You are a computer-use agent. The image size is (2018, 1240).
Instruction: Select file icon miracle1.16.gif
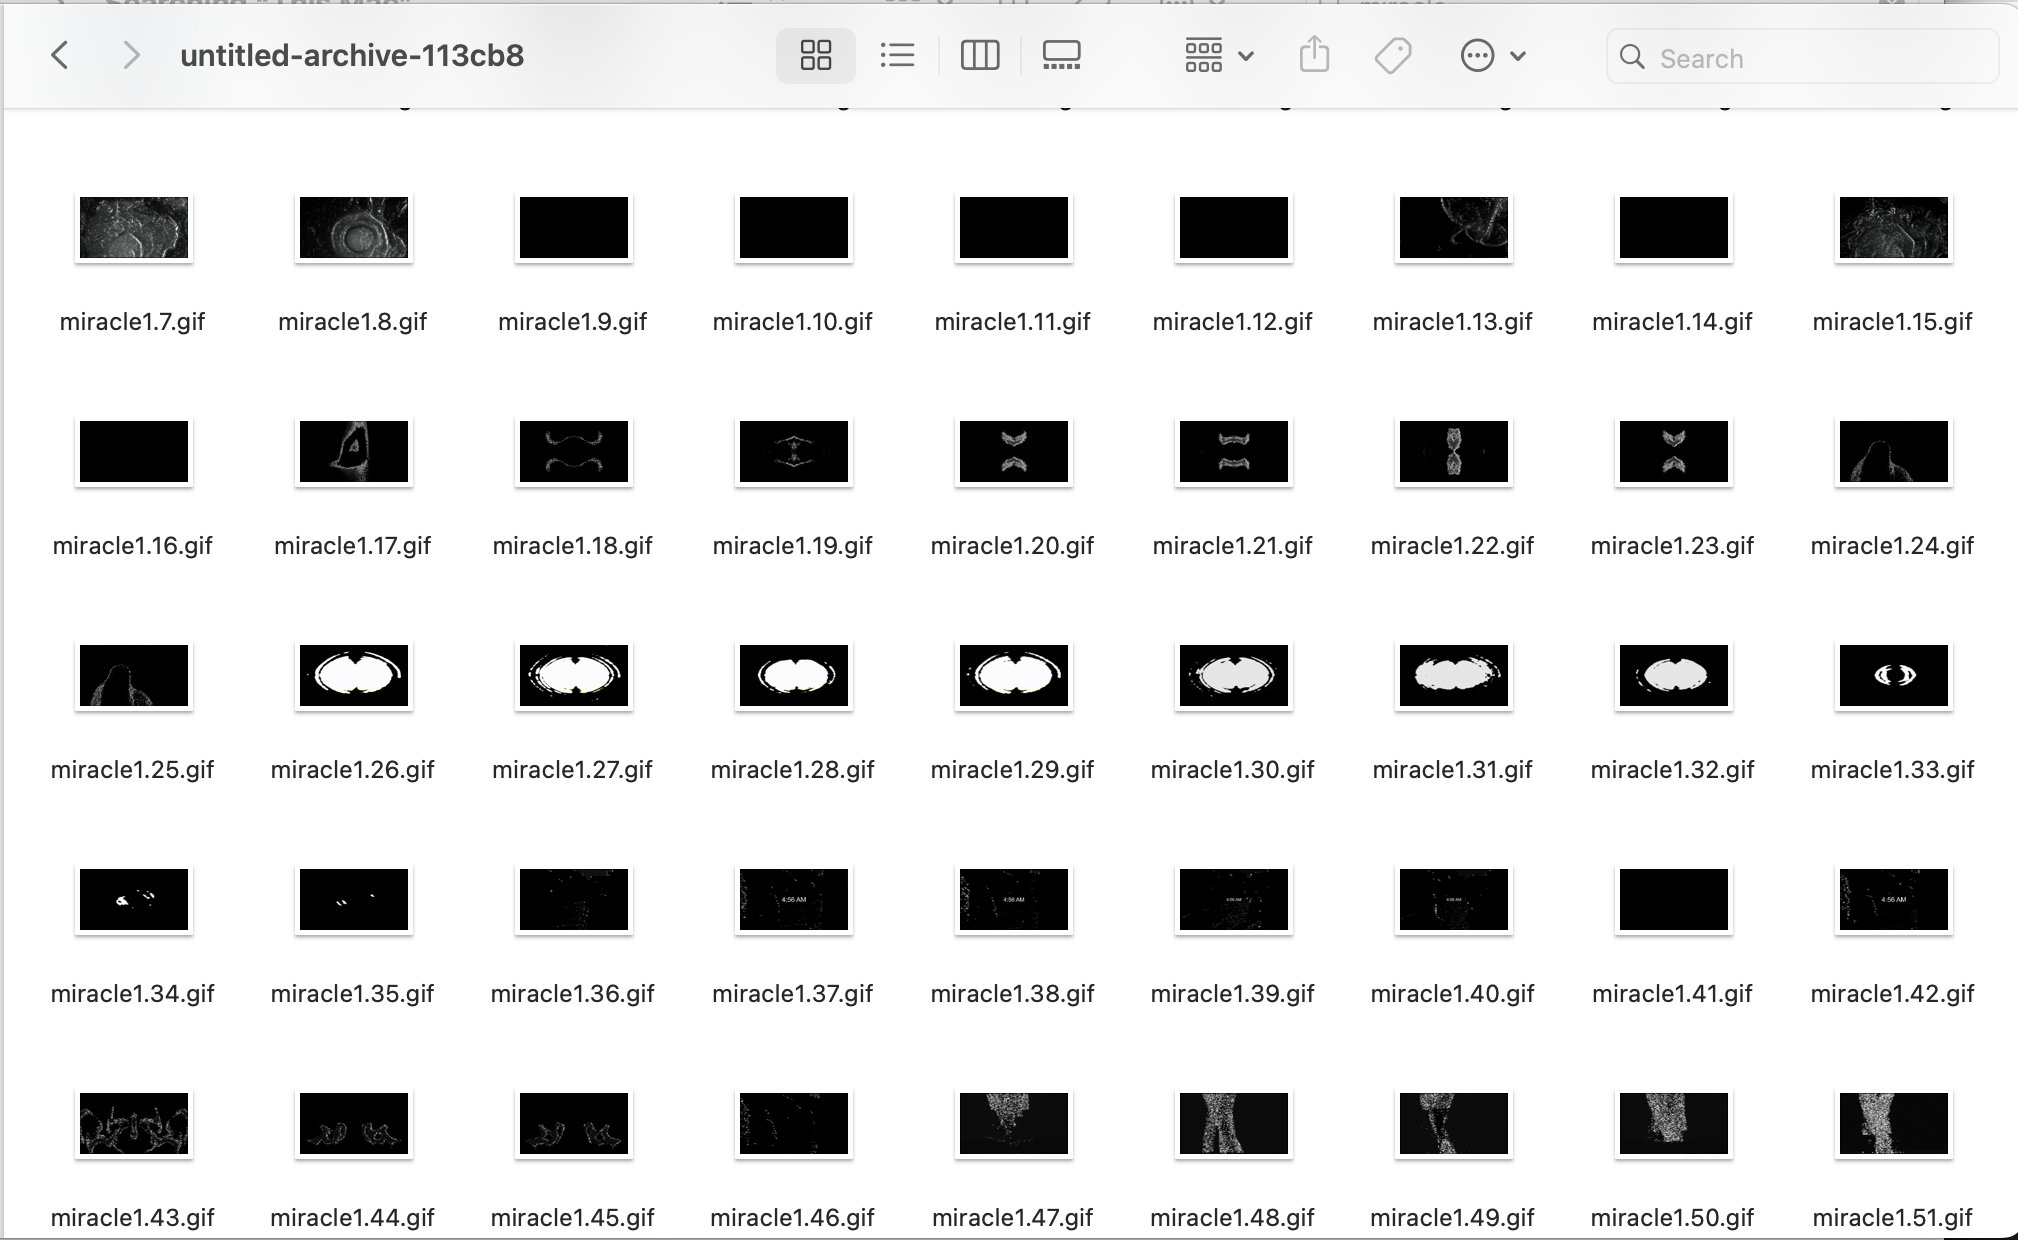coord(134,452)
